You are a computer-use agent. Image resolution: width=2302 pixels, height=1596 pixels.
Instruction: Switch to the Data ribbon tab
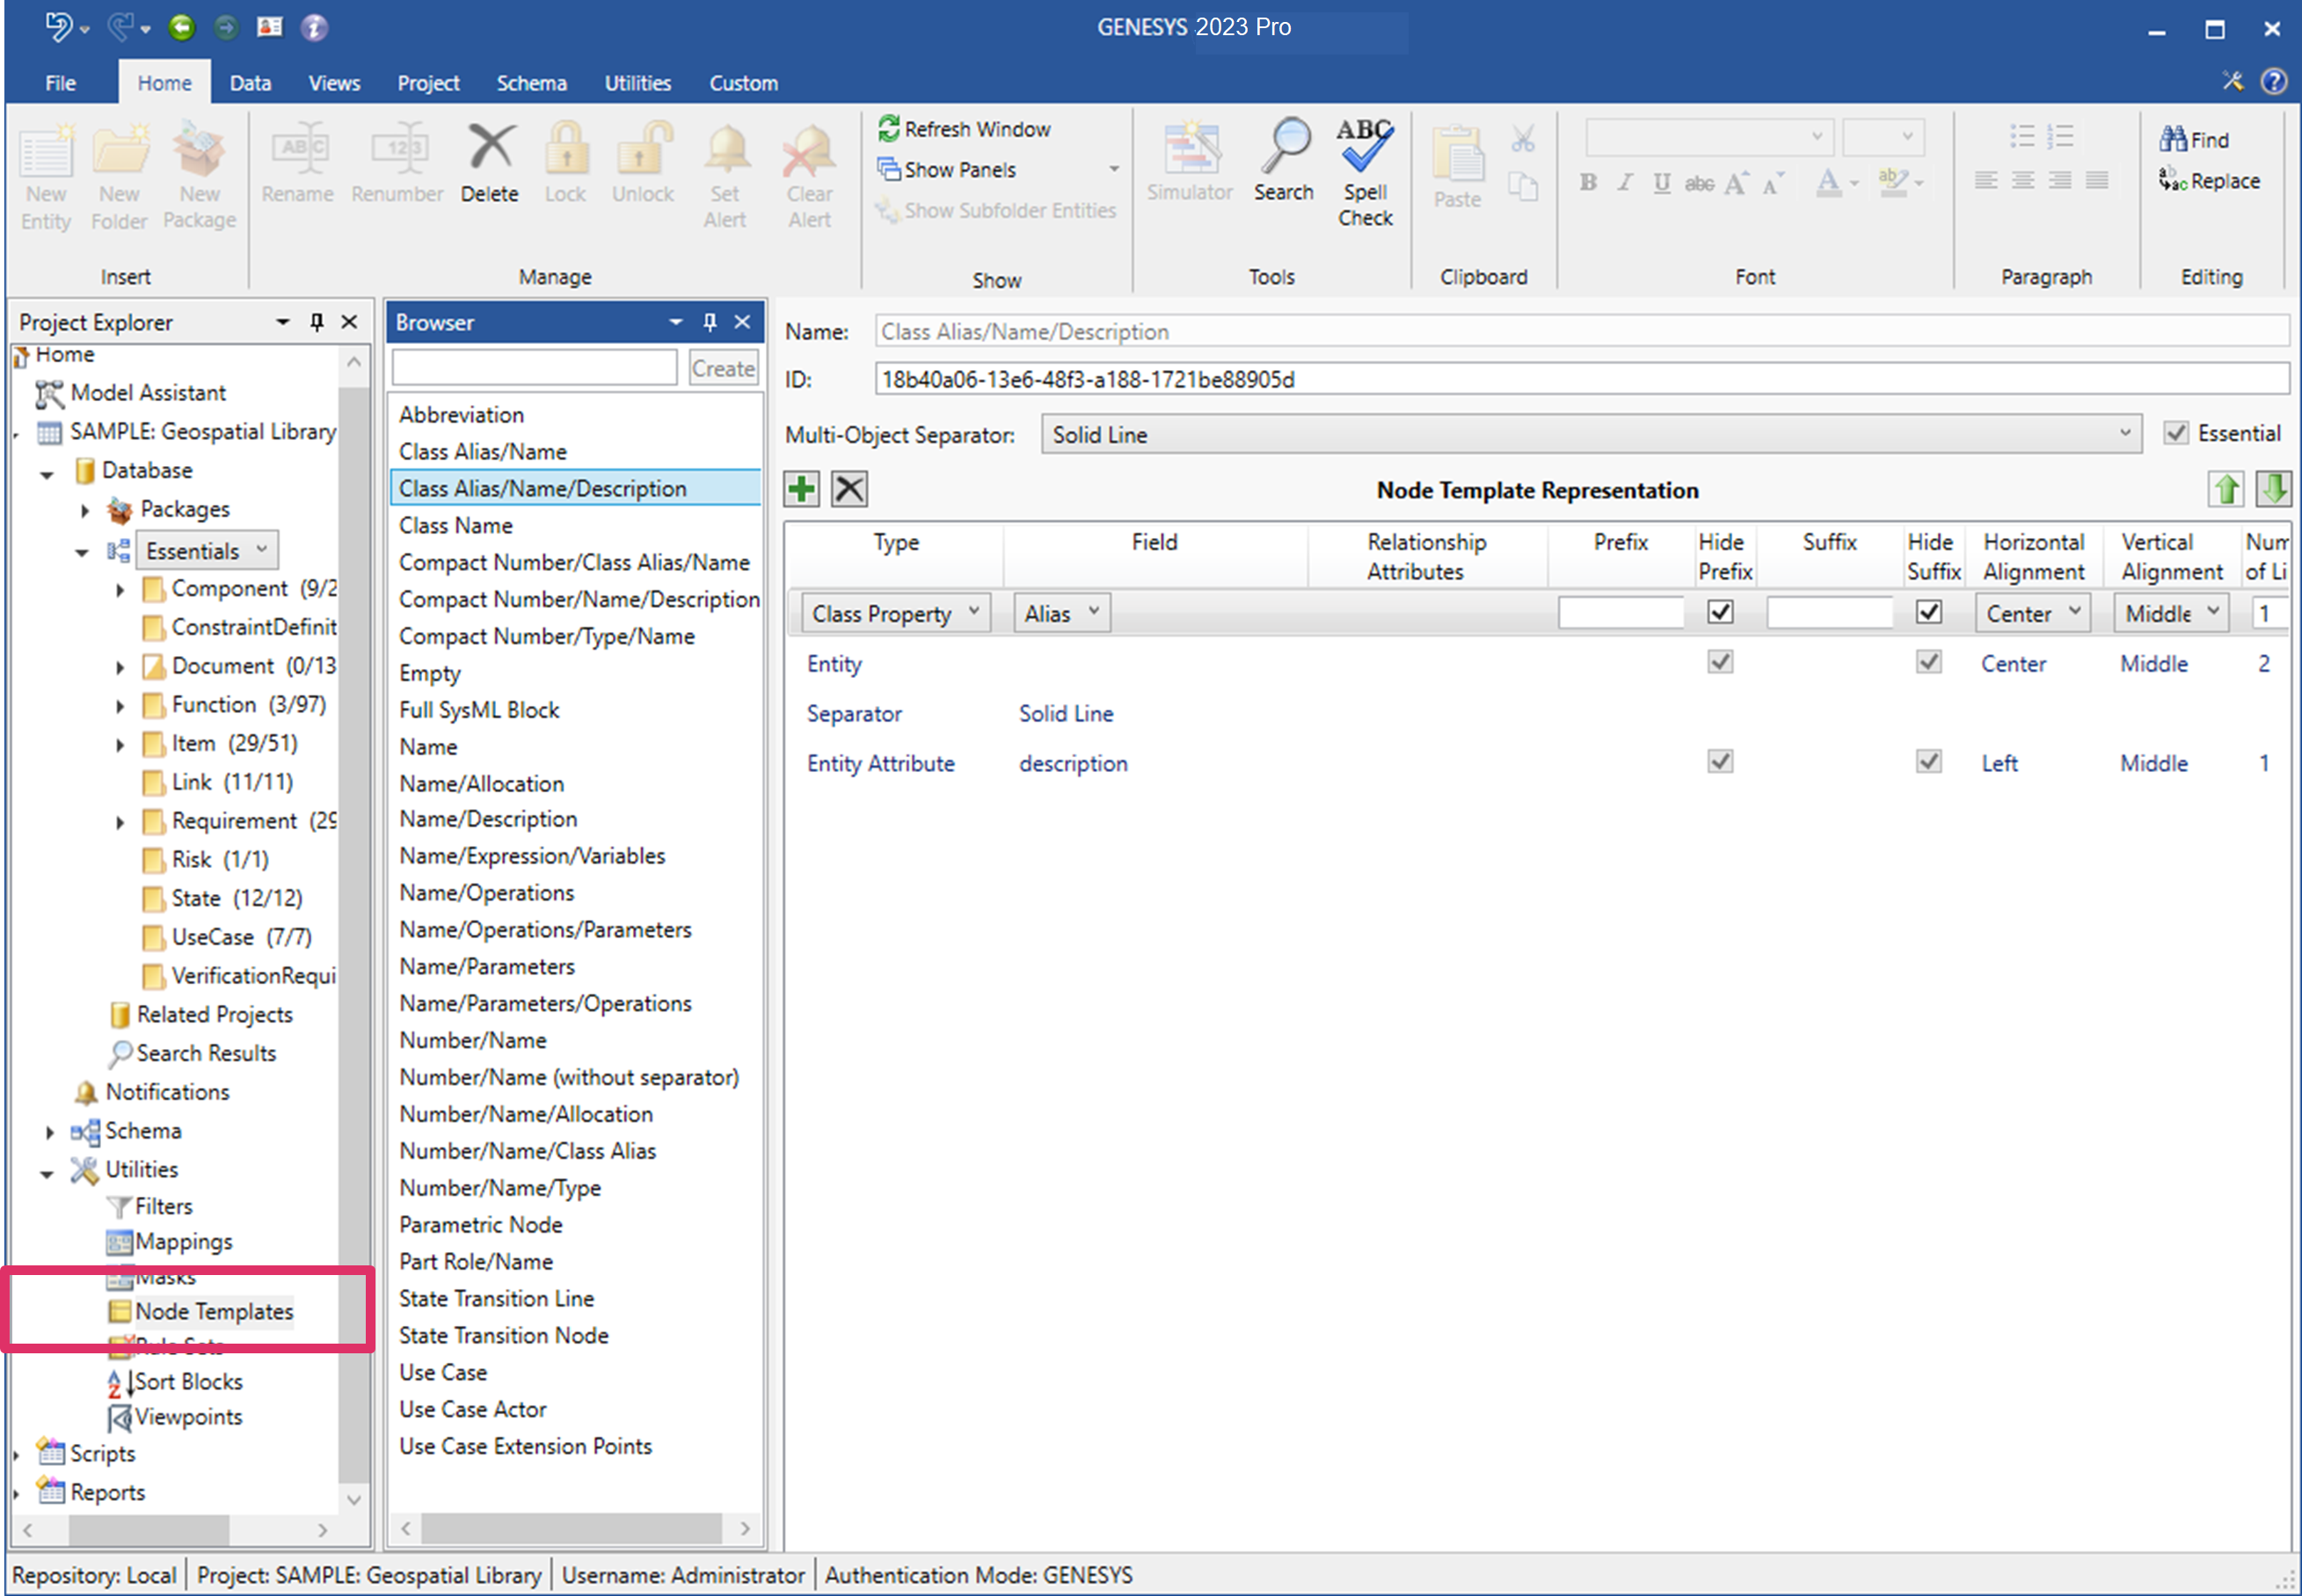tap(250, 83)
